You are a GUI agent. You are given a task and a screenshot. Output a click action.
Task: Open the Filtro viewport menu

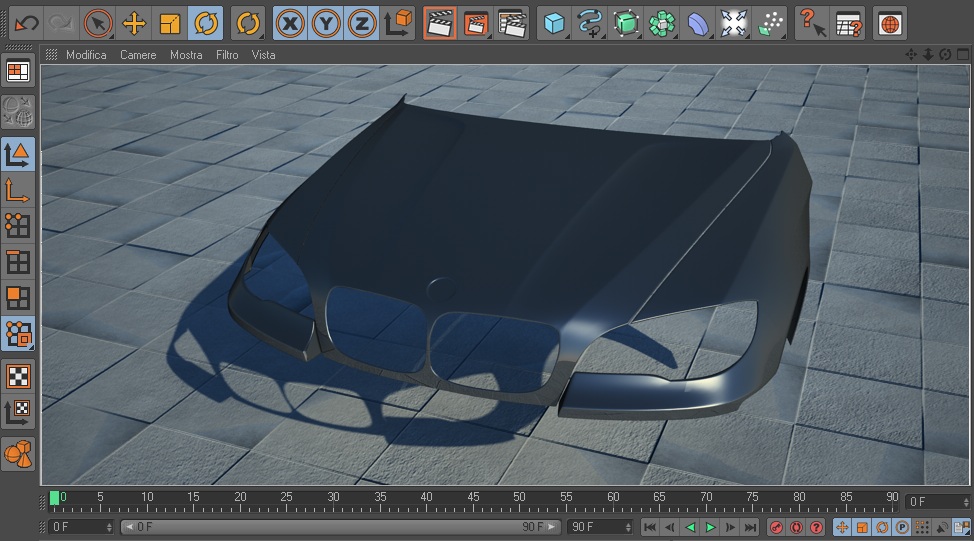[x=227, y=55]
